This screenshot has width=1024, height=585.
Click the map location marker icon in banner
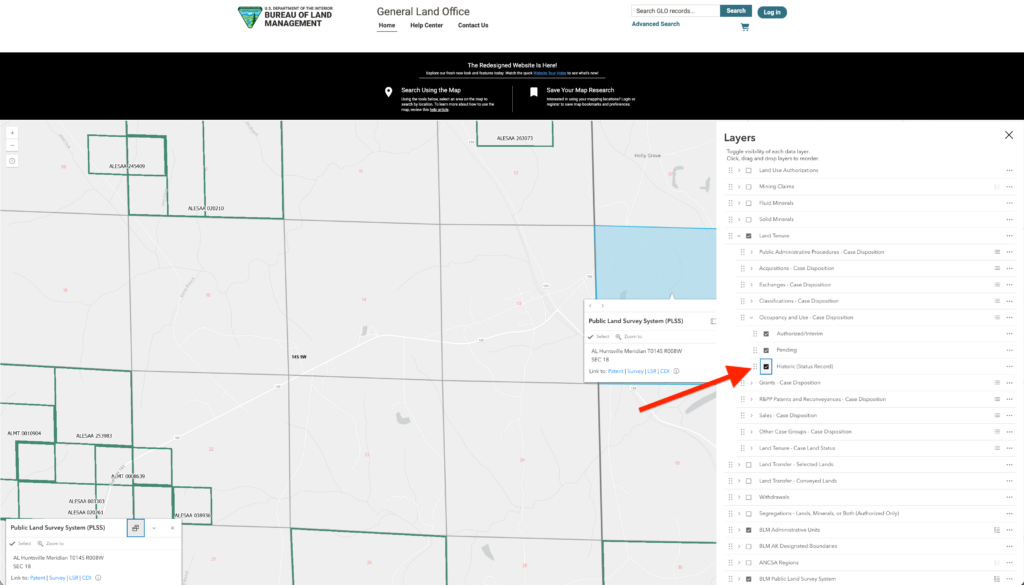click(x=389, y=92)
